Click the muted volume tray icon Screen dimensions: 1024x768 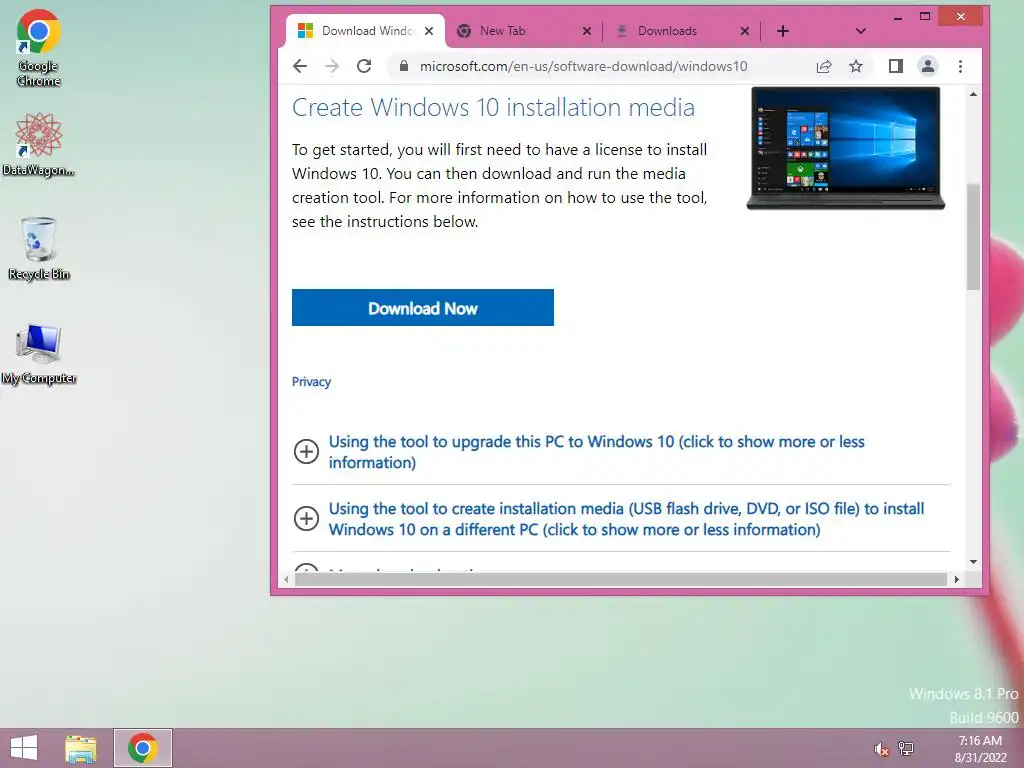click(x=881, y=749)
